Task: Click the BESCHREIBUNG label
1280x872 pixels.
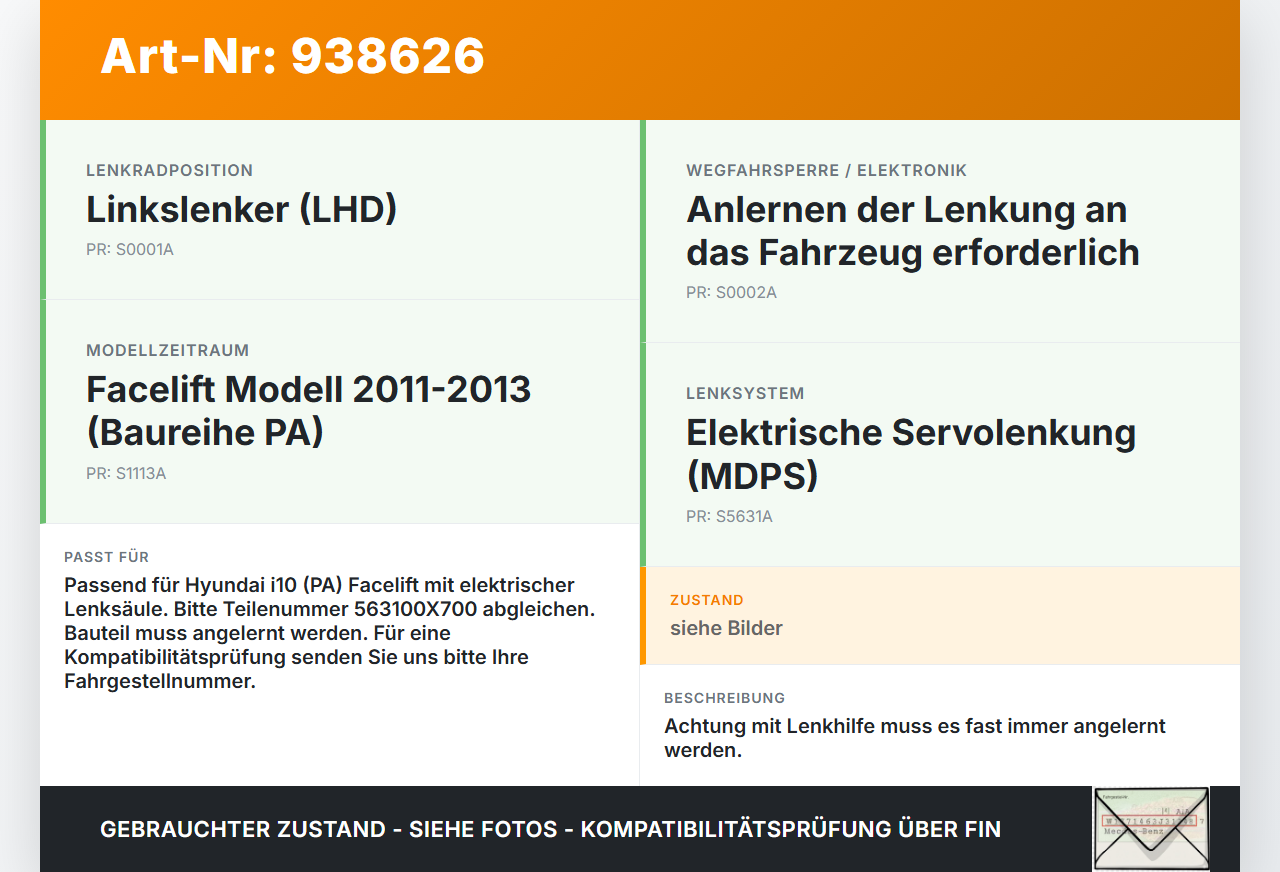Action: point(725,698)
